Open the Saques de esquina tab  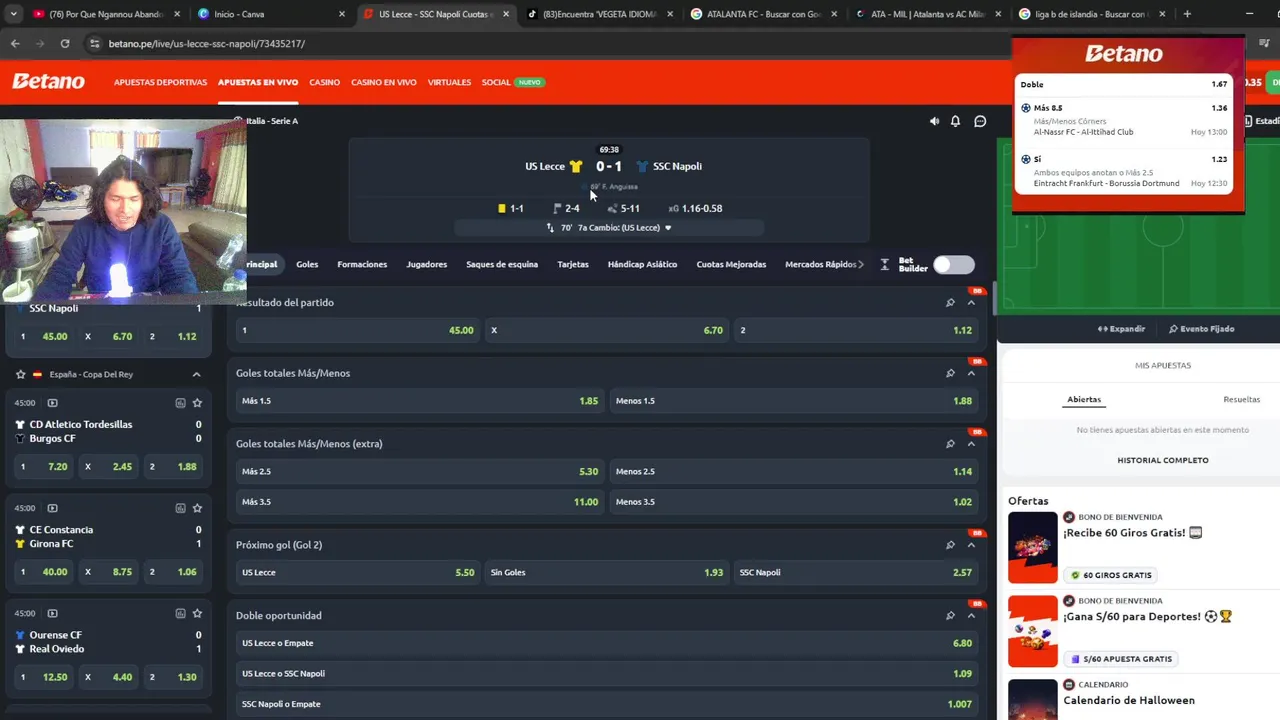pos(502,264)
